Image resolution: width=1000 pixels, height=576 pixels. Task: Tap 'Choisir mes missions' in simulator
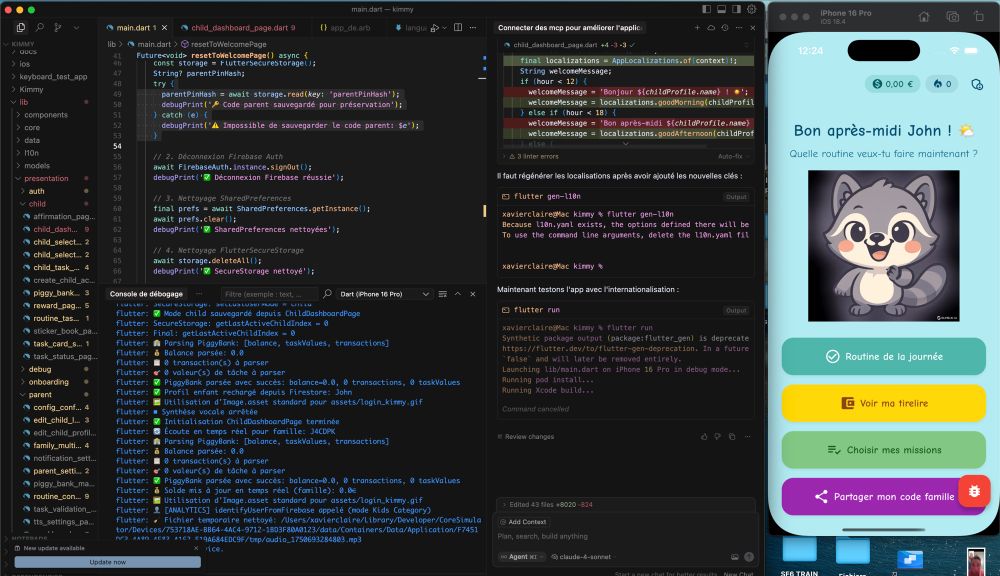point(883,450)
